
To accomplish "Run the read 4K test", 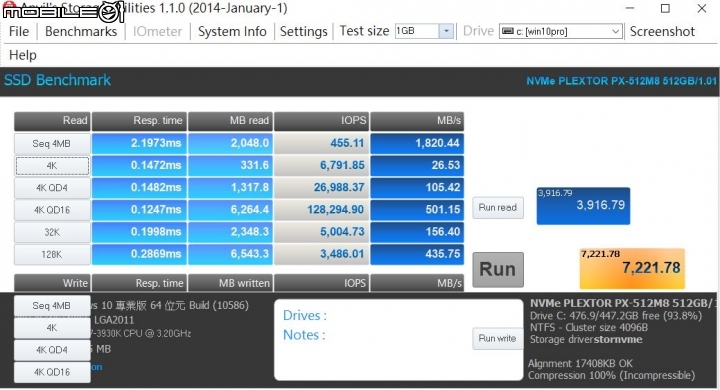I will point(52,165).
